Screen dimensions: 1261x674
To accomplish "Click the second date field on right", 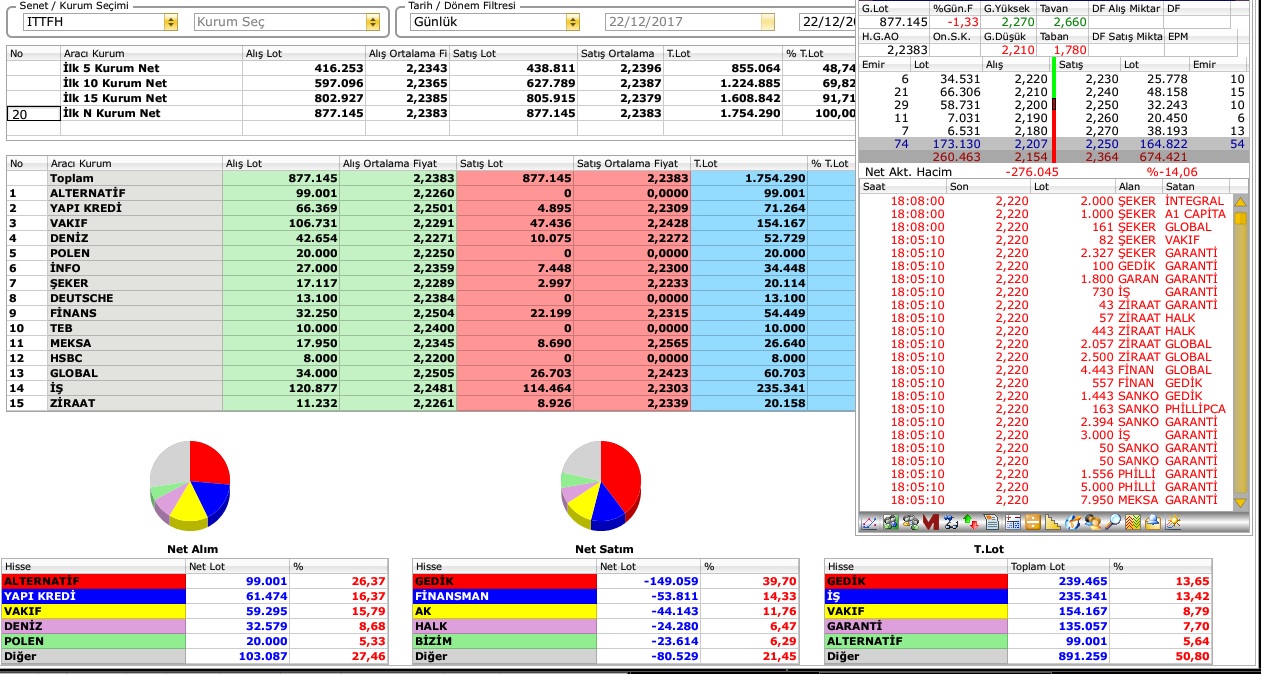I will click(826, 22).
